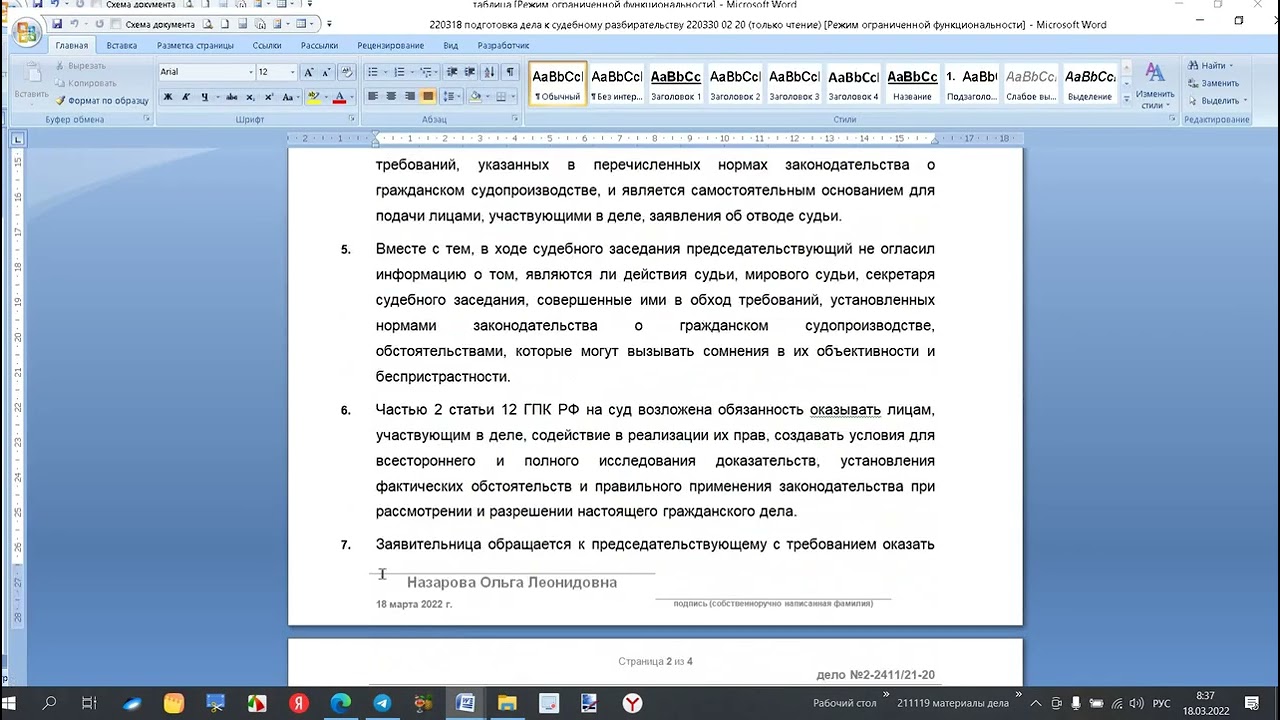
Task: Open Telegram from taskbar
Action: (382, 703)
